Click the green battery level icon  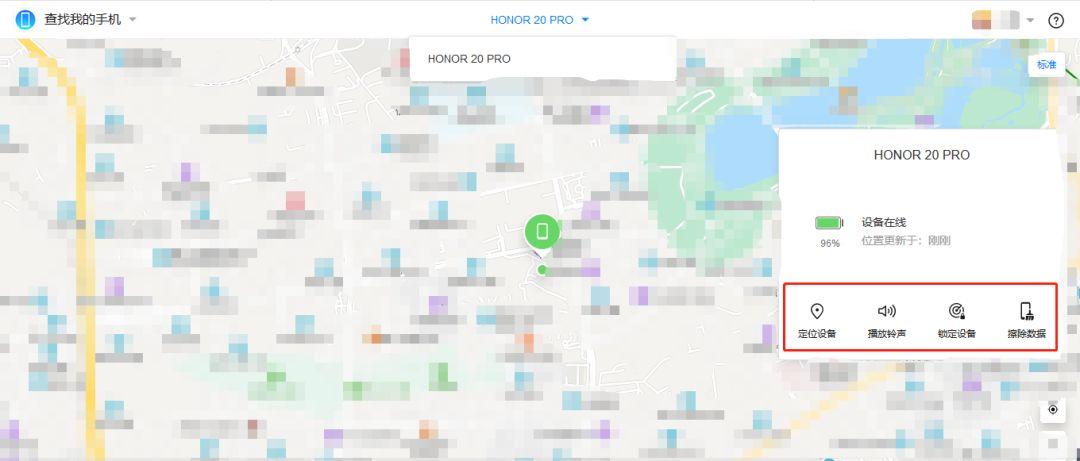coord(829,223)
